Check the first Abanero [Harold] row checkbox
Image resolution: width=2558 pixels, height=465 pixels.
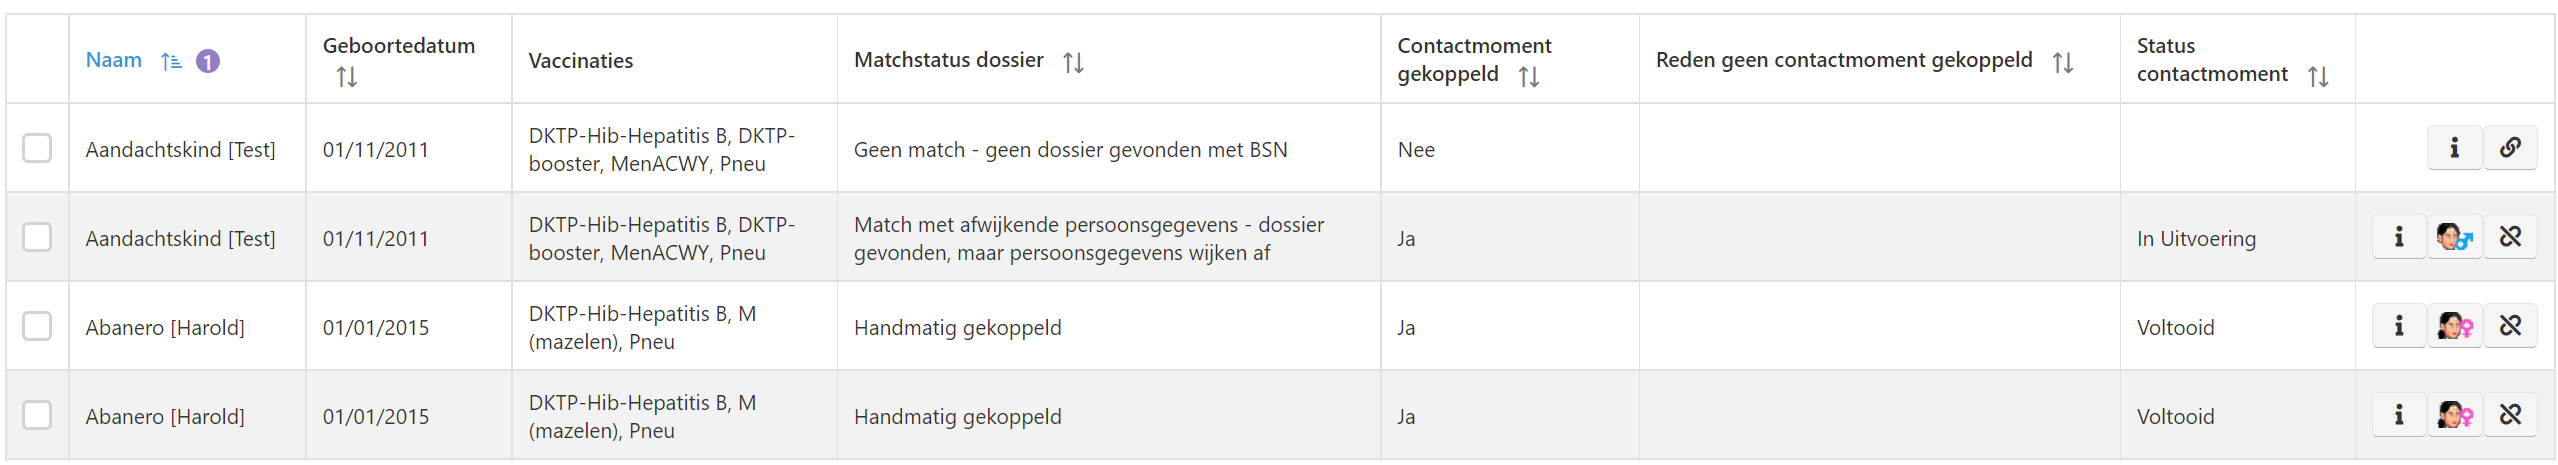(x=37, y=326)
